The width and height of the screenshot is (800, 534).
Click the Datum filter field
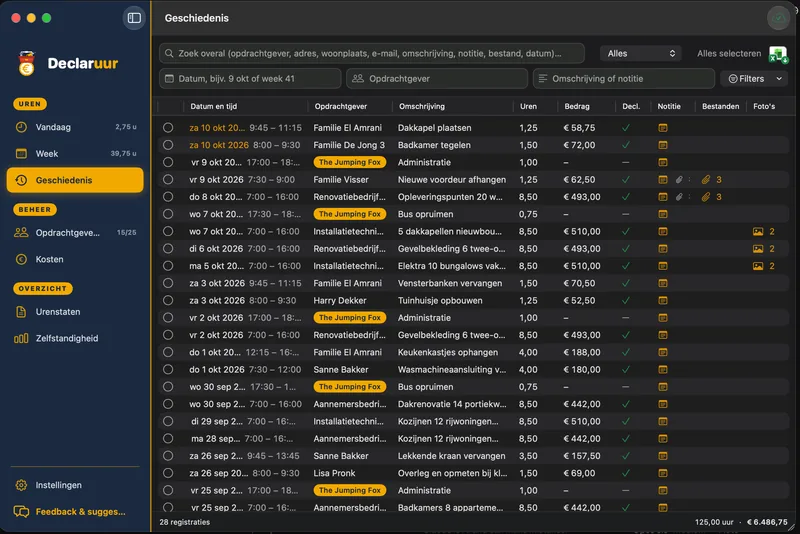pos(250,79)
